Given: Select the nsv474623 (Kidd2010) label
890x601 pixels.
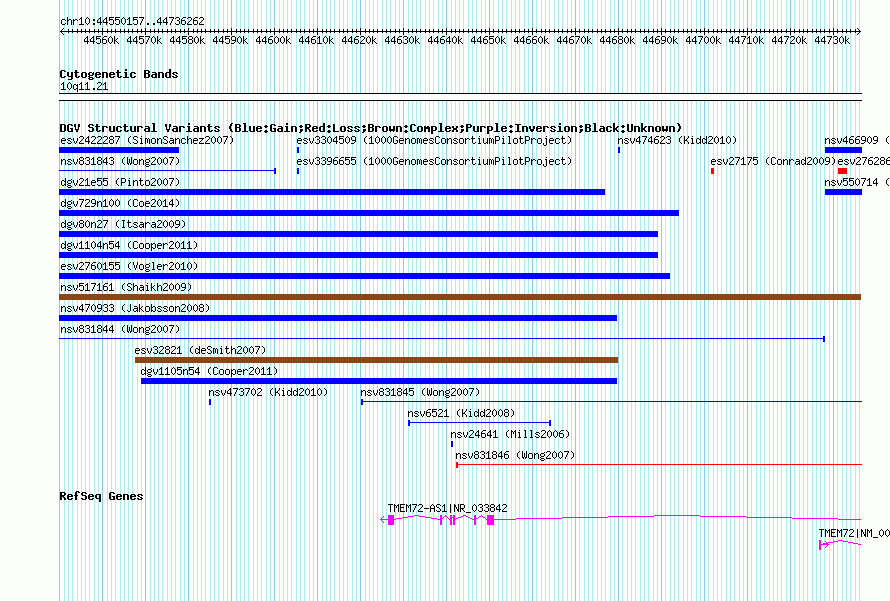Looking at the screenshot, I should [x=677, y=140].
